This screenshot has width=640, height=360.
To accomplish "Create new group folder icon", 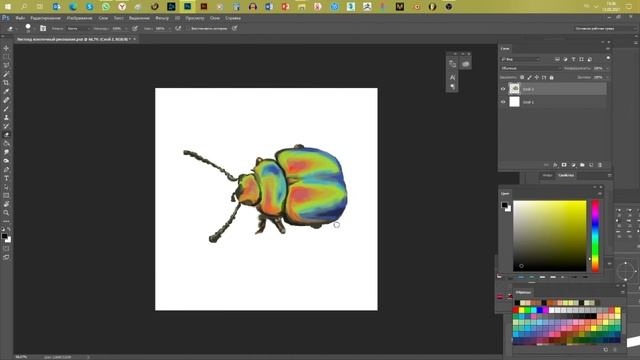I will (x=582, y=165).
